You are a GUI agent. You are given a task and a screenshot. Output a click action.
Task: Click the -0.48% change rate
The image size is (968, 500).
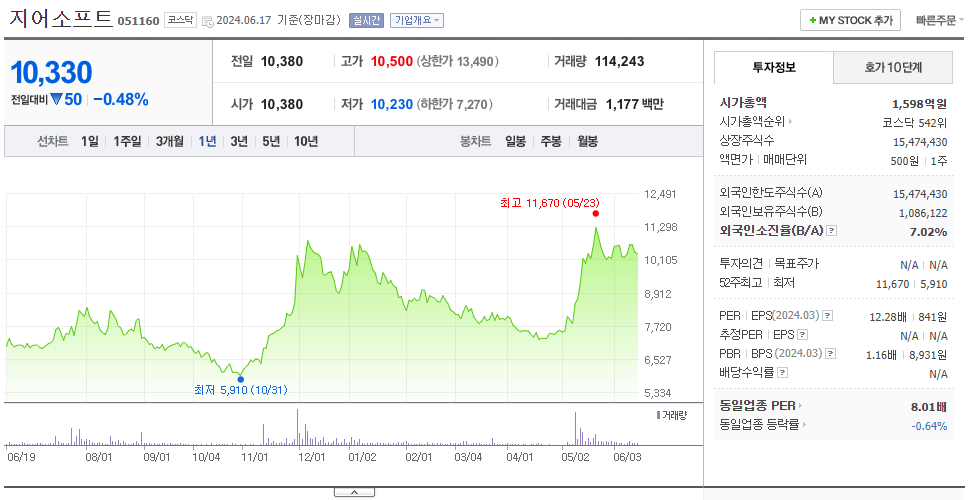coord(121,99)
